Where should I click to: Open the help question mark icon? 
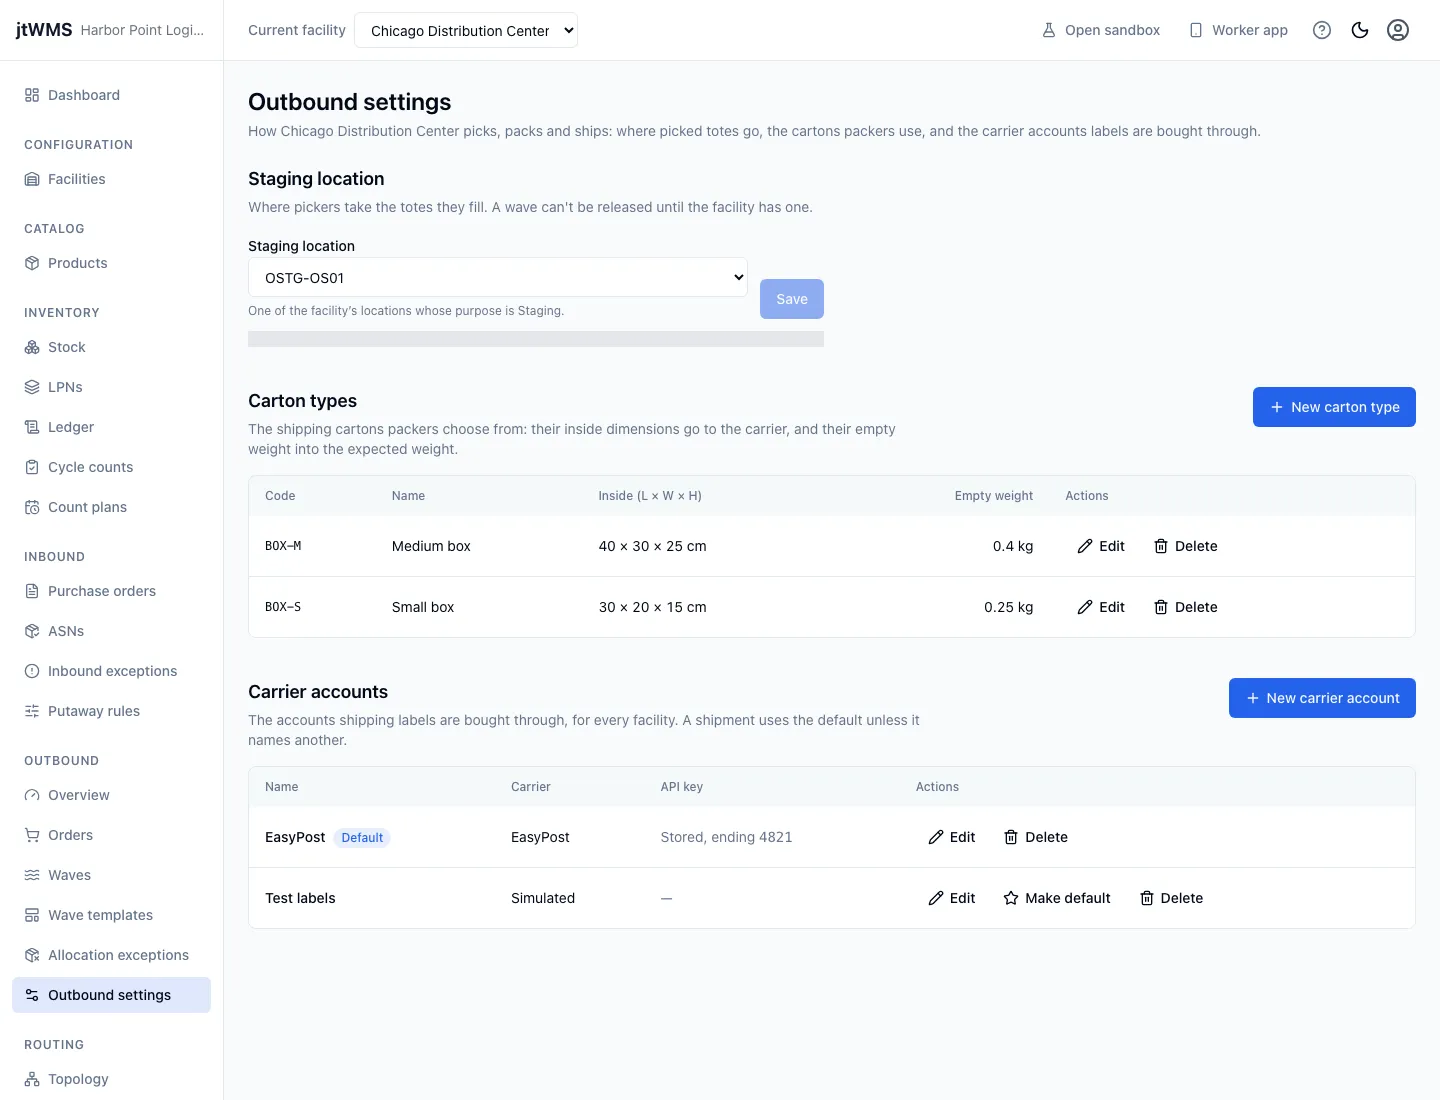[x=1322, y=30]
